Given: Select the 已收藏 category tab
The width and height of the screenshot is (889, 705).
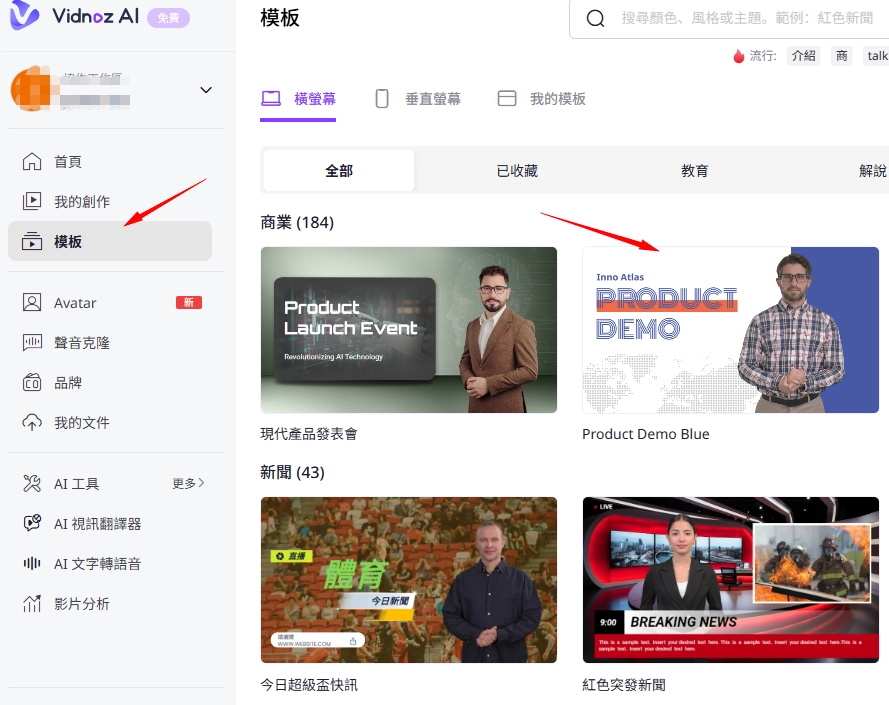Looking at the screenshot, I should [x=517, y=170].
